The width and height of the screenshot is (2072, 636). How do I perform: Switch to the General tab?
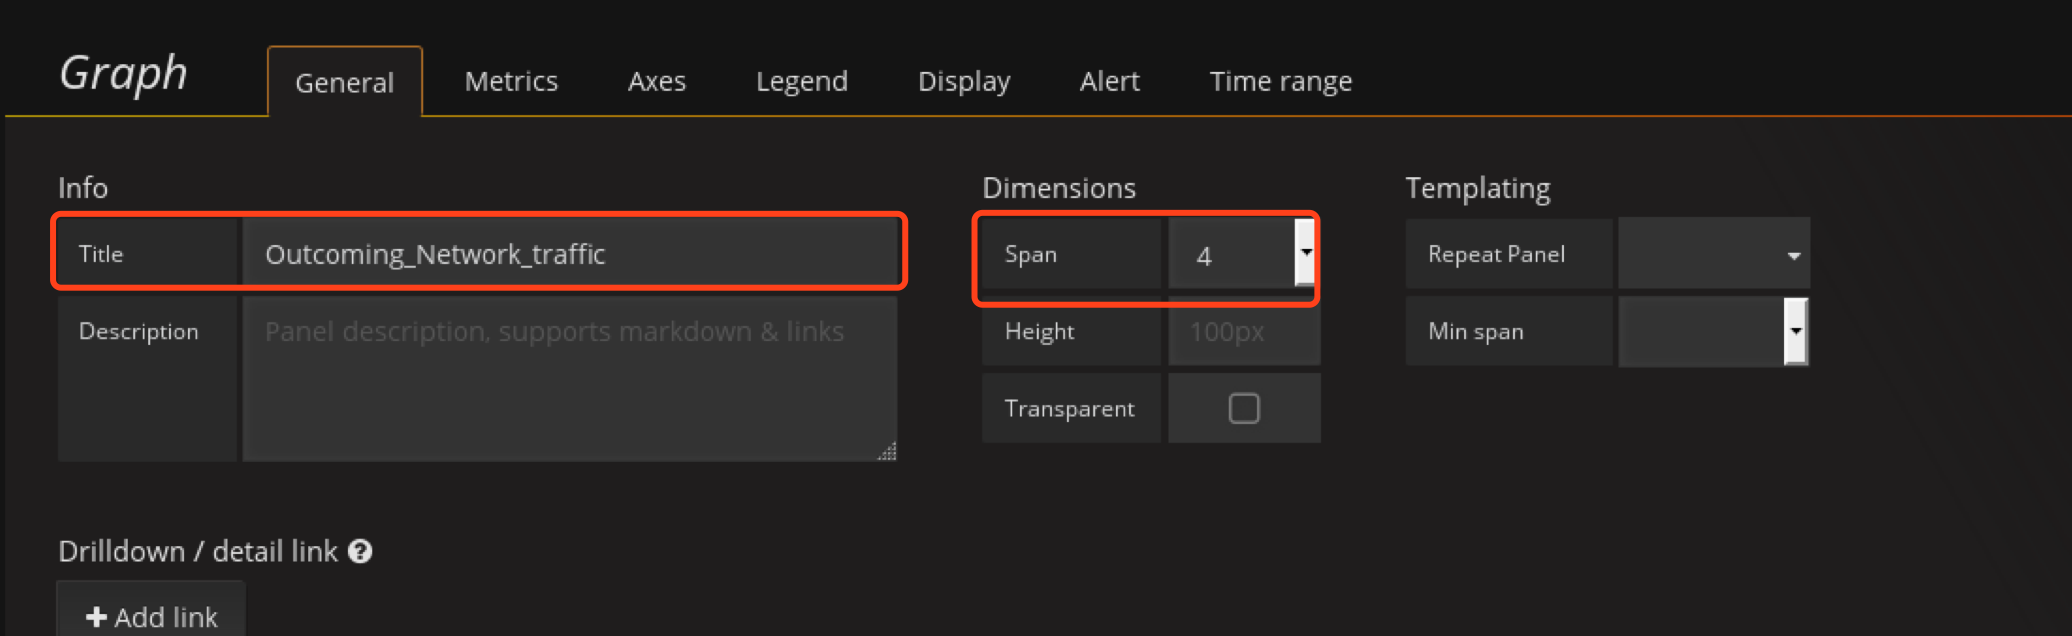tap(344, 82)
